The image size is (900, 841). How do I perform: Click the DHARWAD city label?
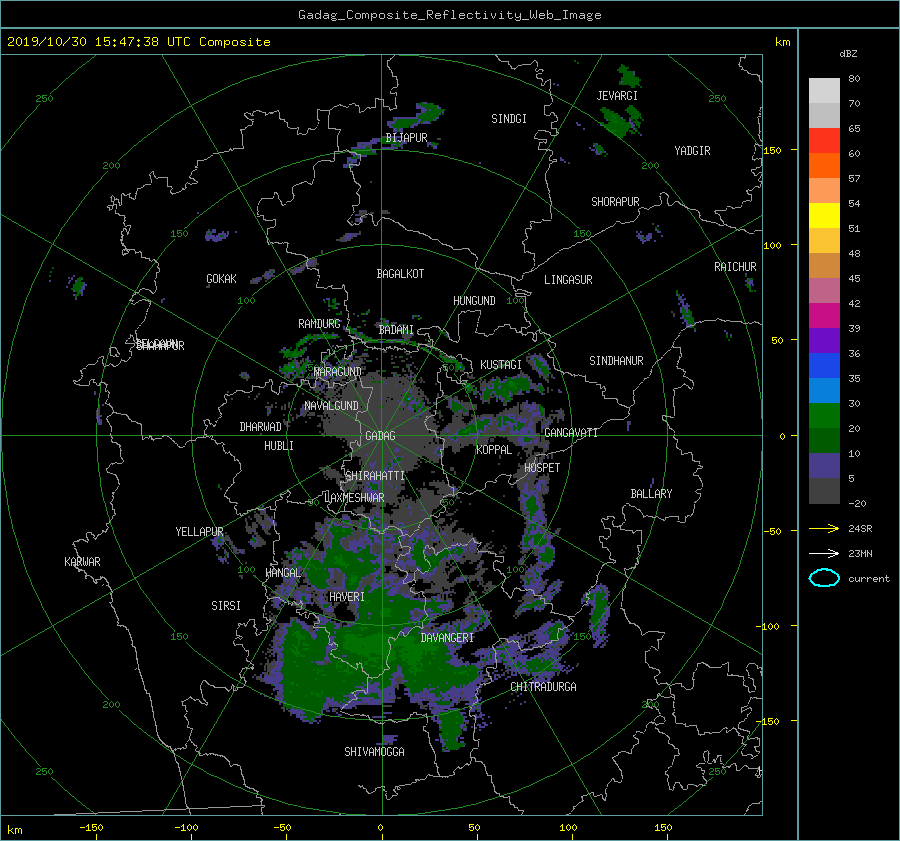coord(260,427)
